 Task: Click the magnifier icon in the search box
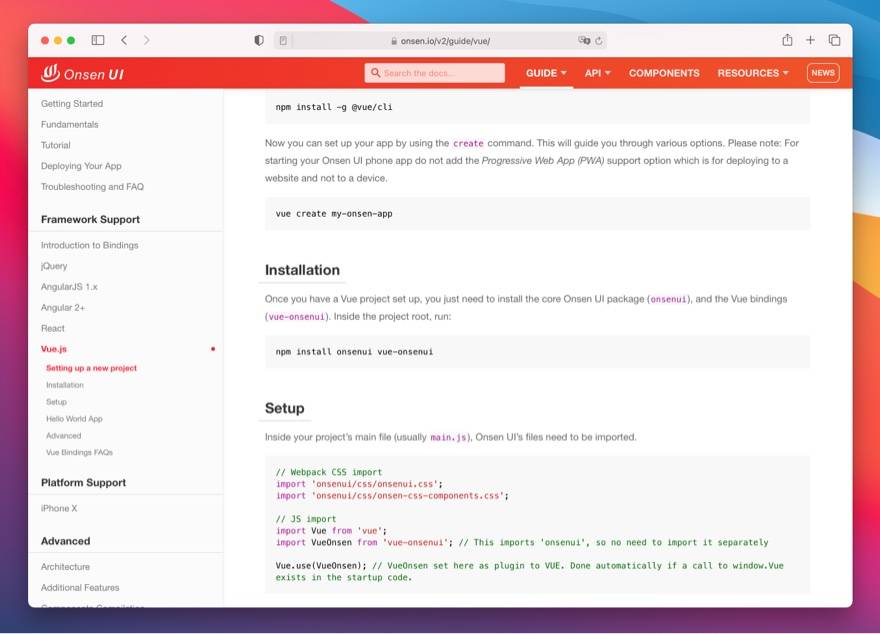click(375, 73)
